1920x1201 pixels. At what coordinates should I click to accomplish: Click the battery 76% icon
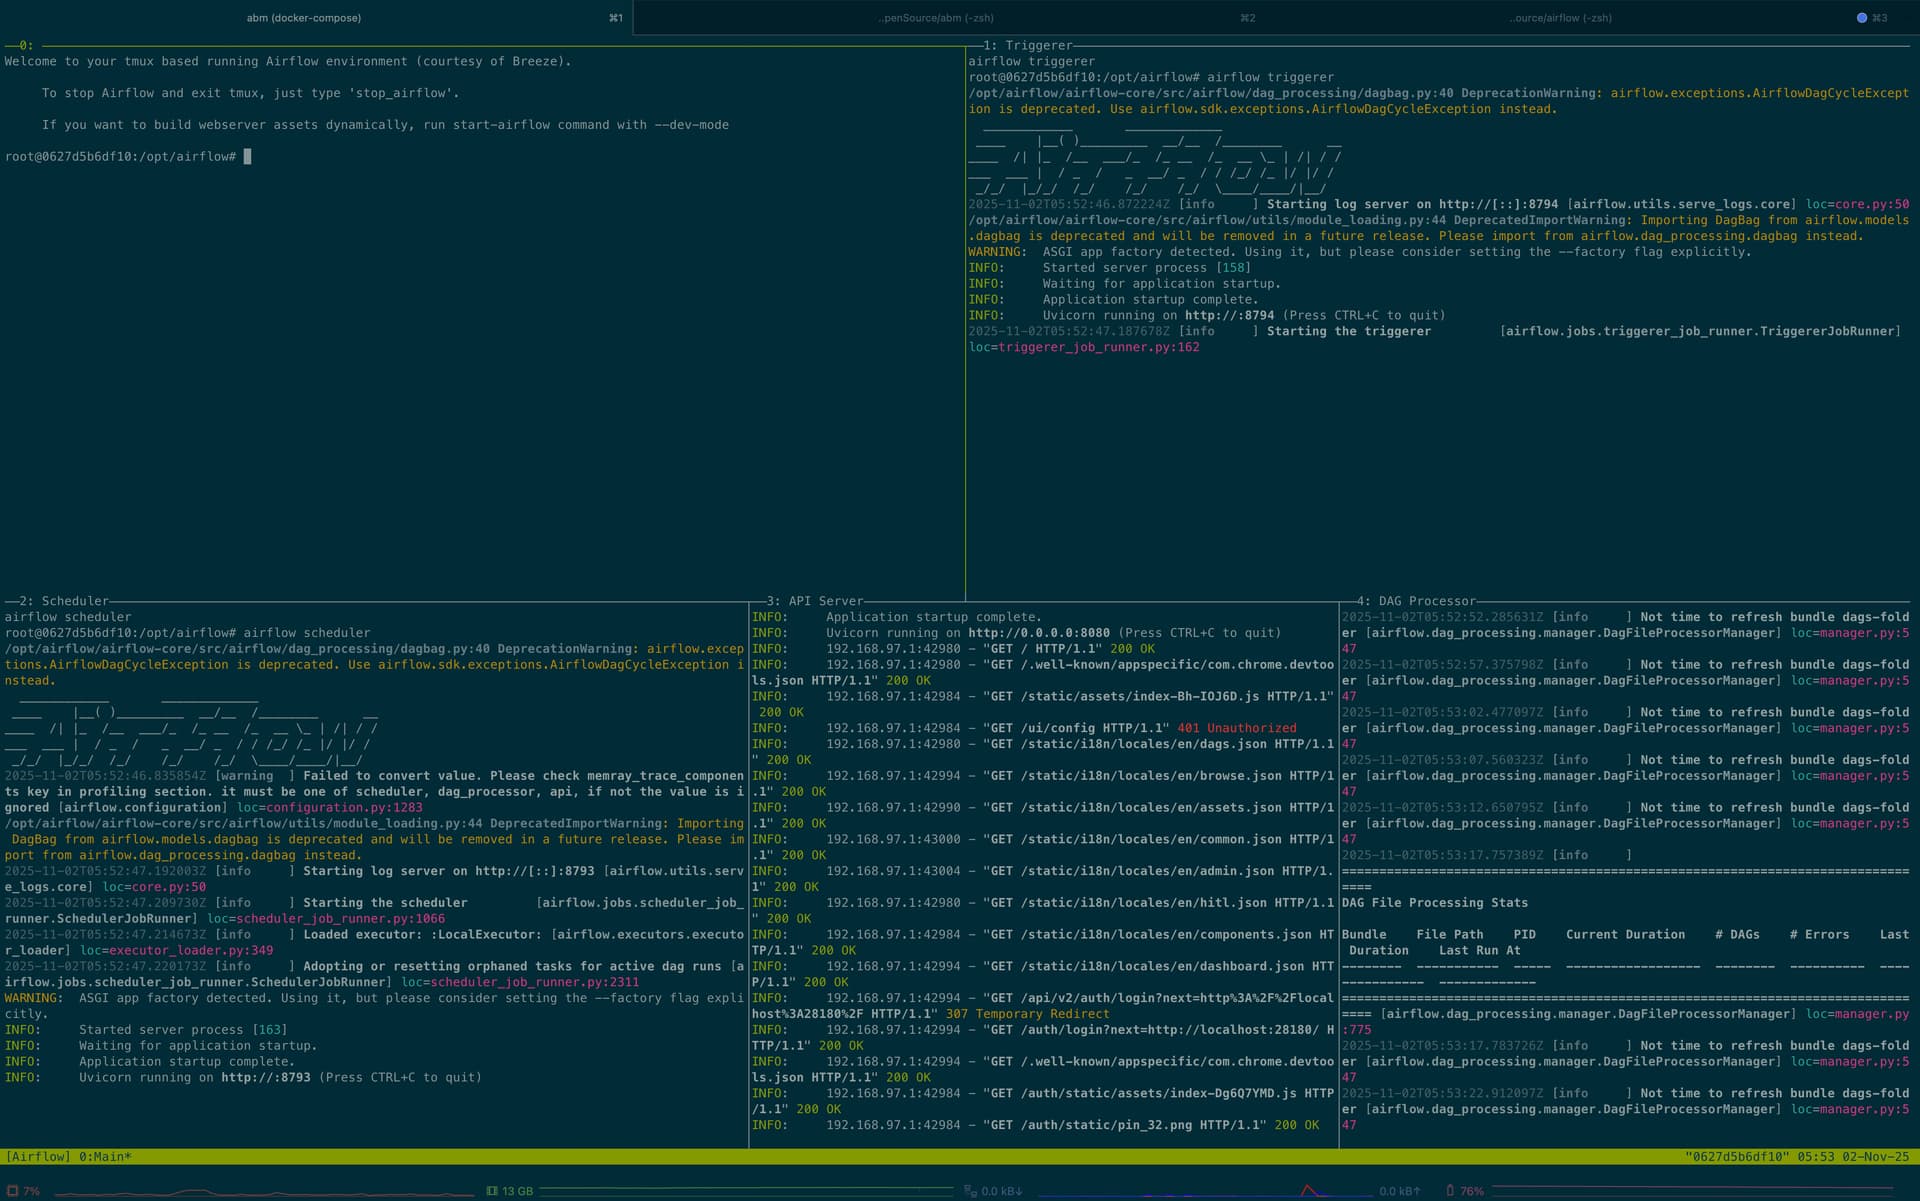pos(1450,1191)
